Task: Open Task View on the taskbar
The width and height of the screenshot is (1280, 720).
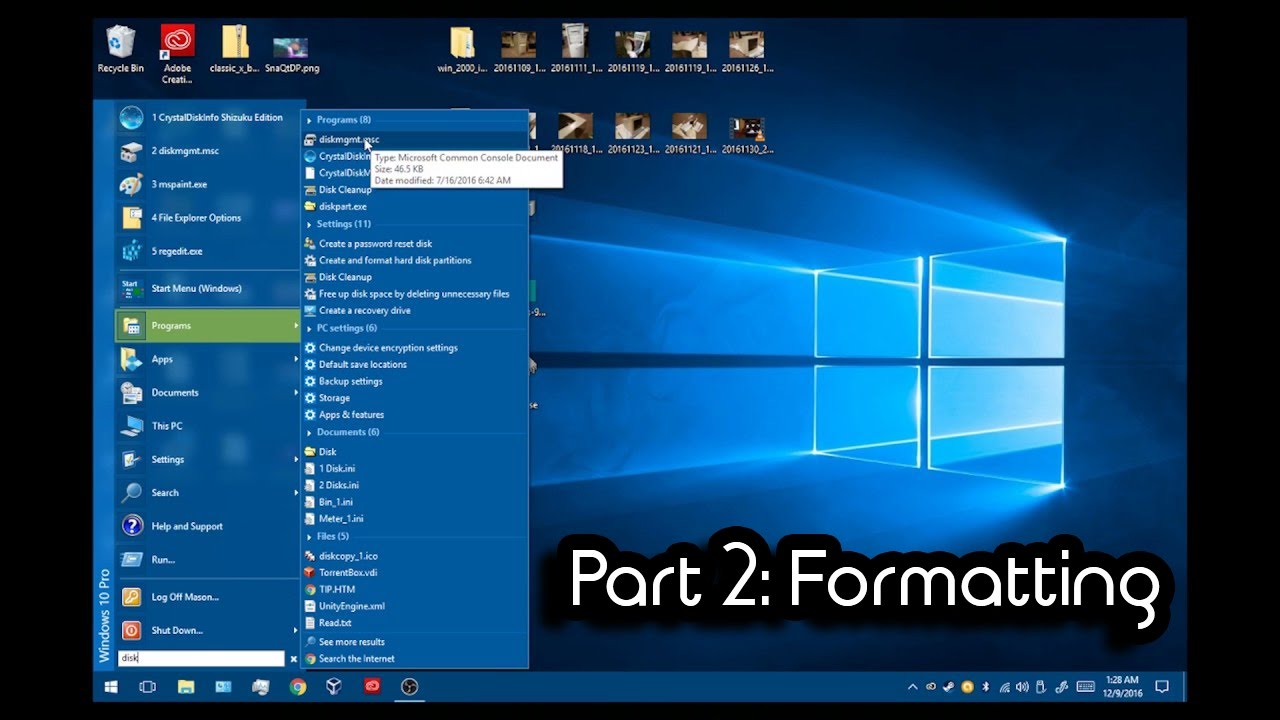Action: coord(148,687)
